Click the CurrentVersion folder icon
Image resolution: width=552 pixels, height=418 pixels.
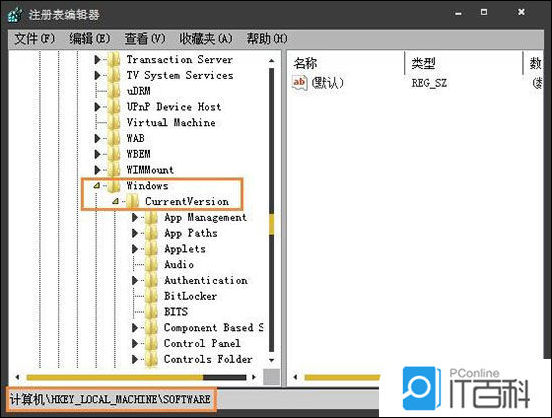(x=133, y=201)
